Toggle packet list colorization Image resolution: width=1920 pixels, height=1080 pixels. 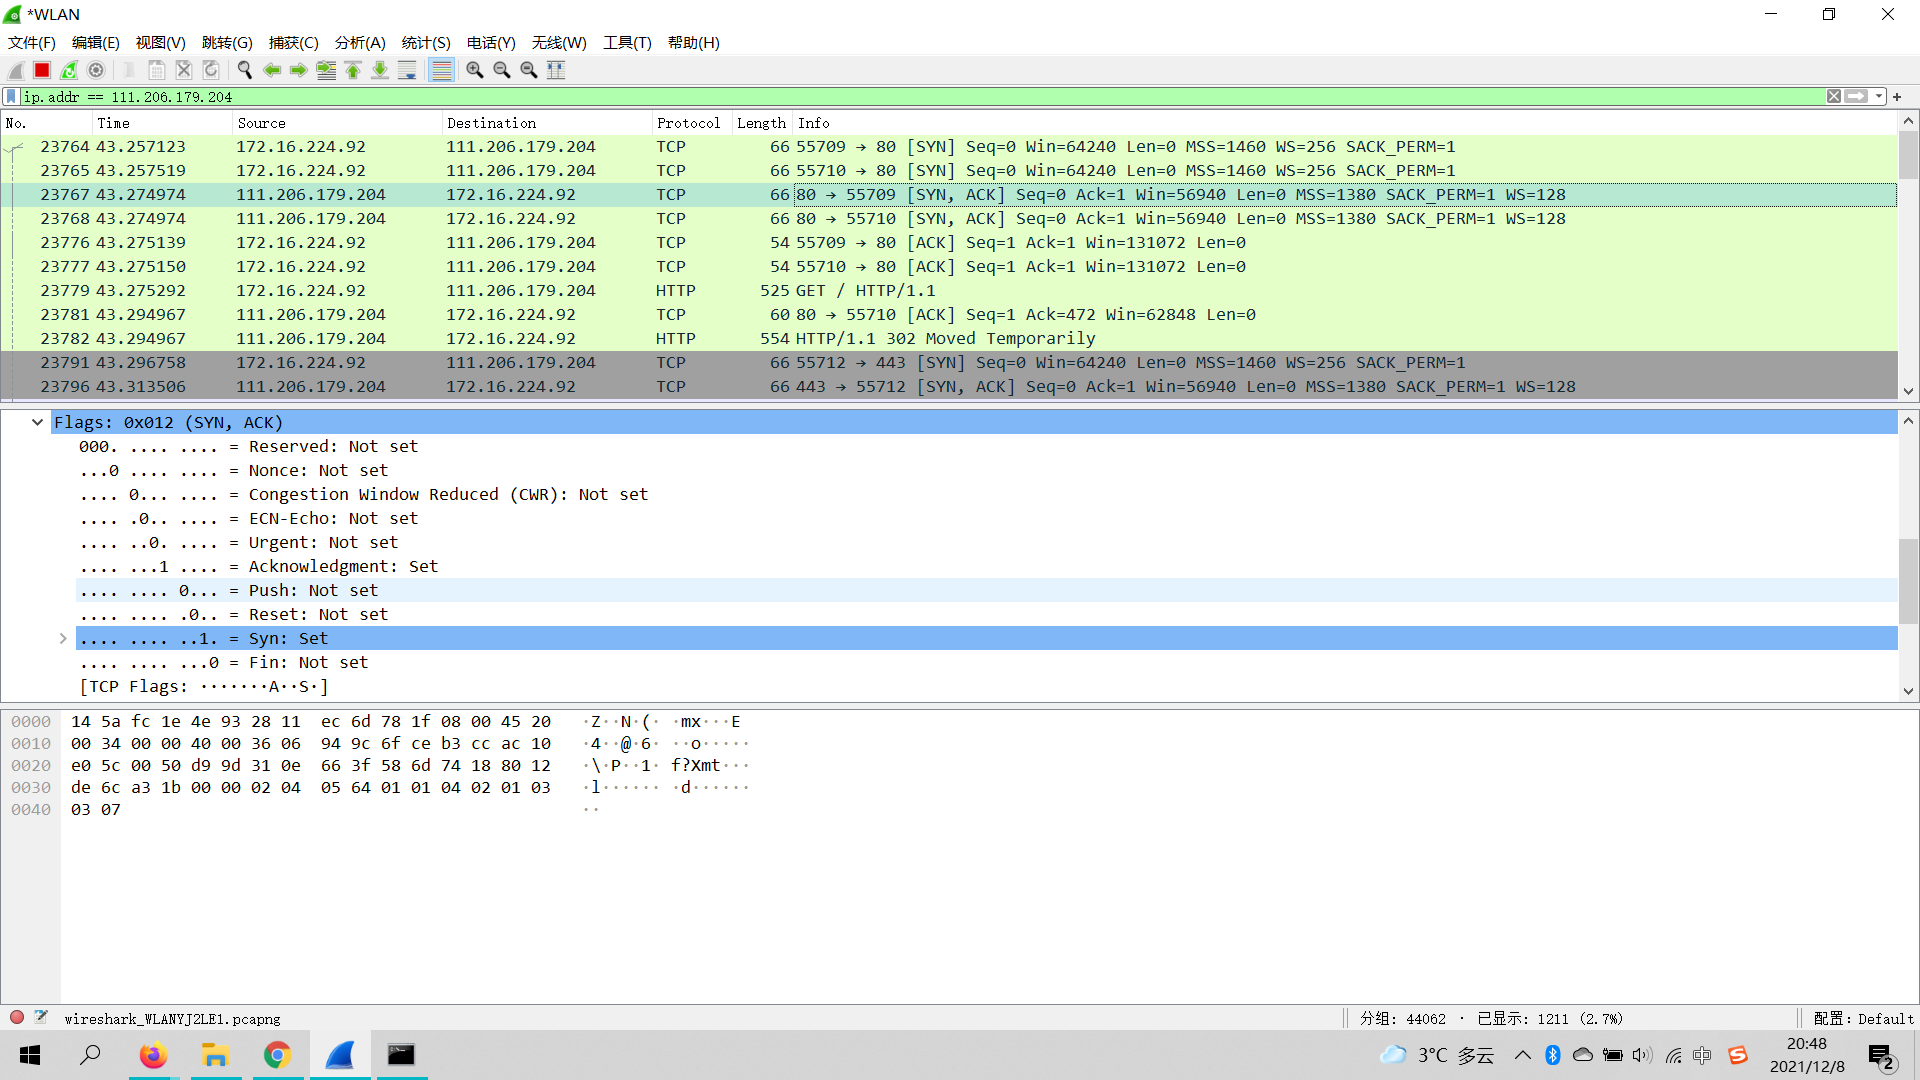tap(441, 70)
